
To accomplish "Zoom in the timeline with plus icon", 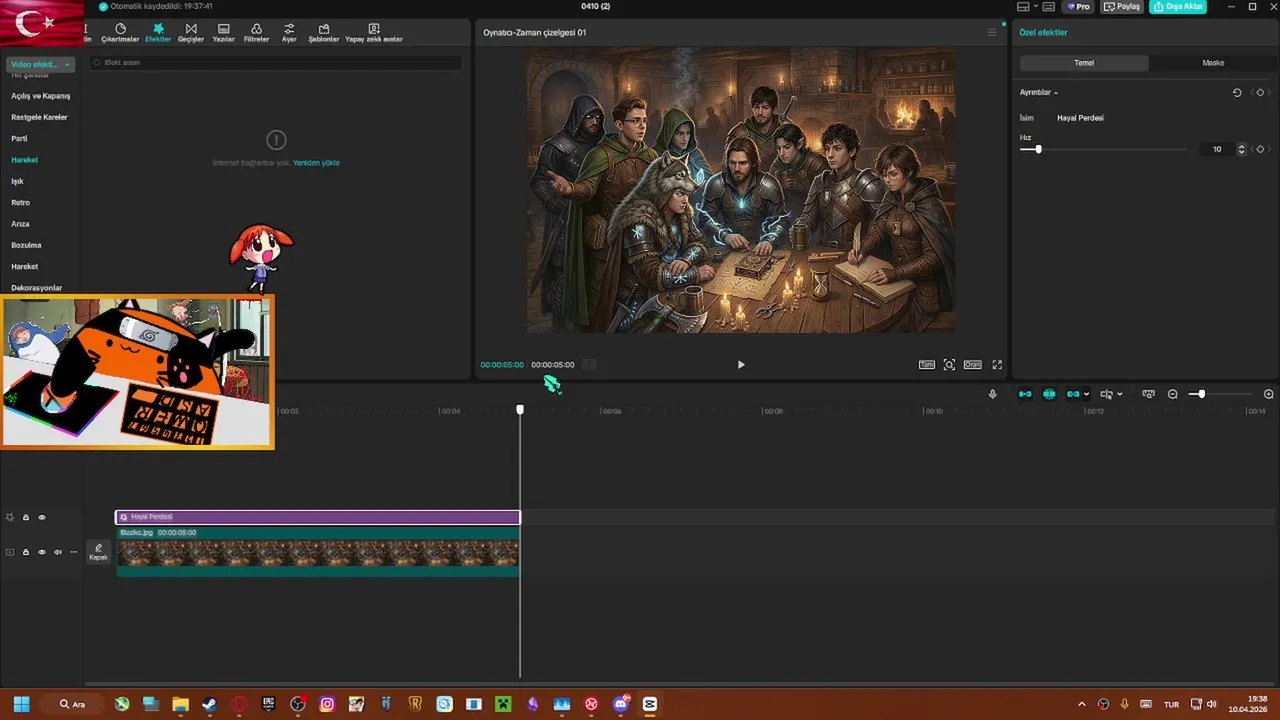I will (1269, 394).
